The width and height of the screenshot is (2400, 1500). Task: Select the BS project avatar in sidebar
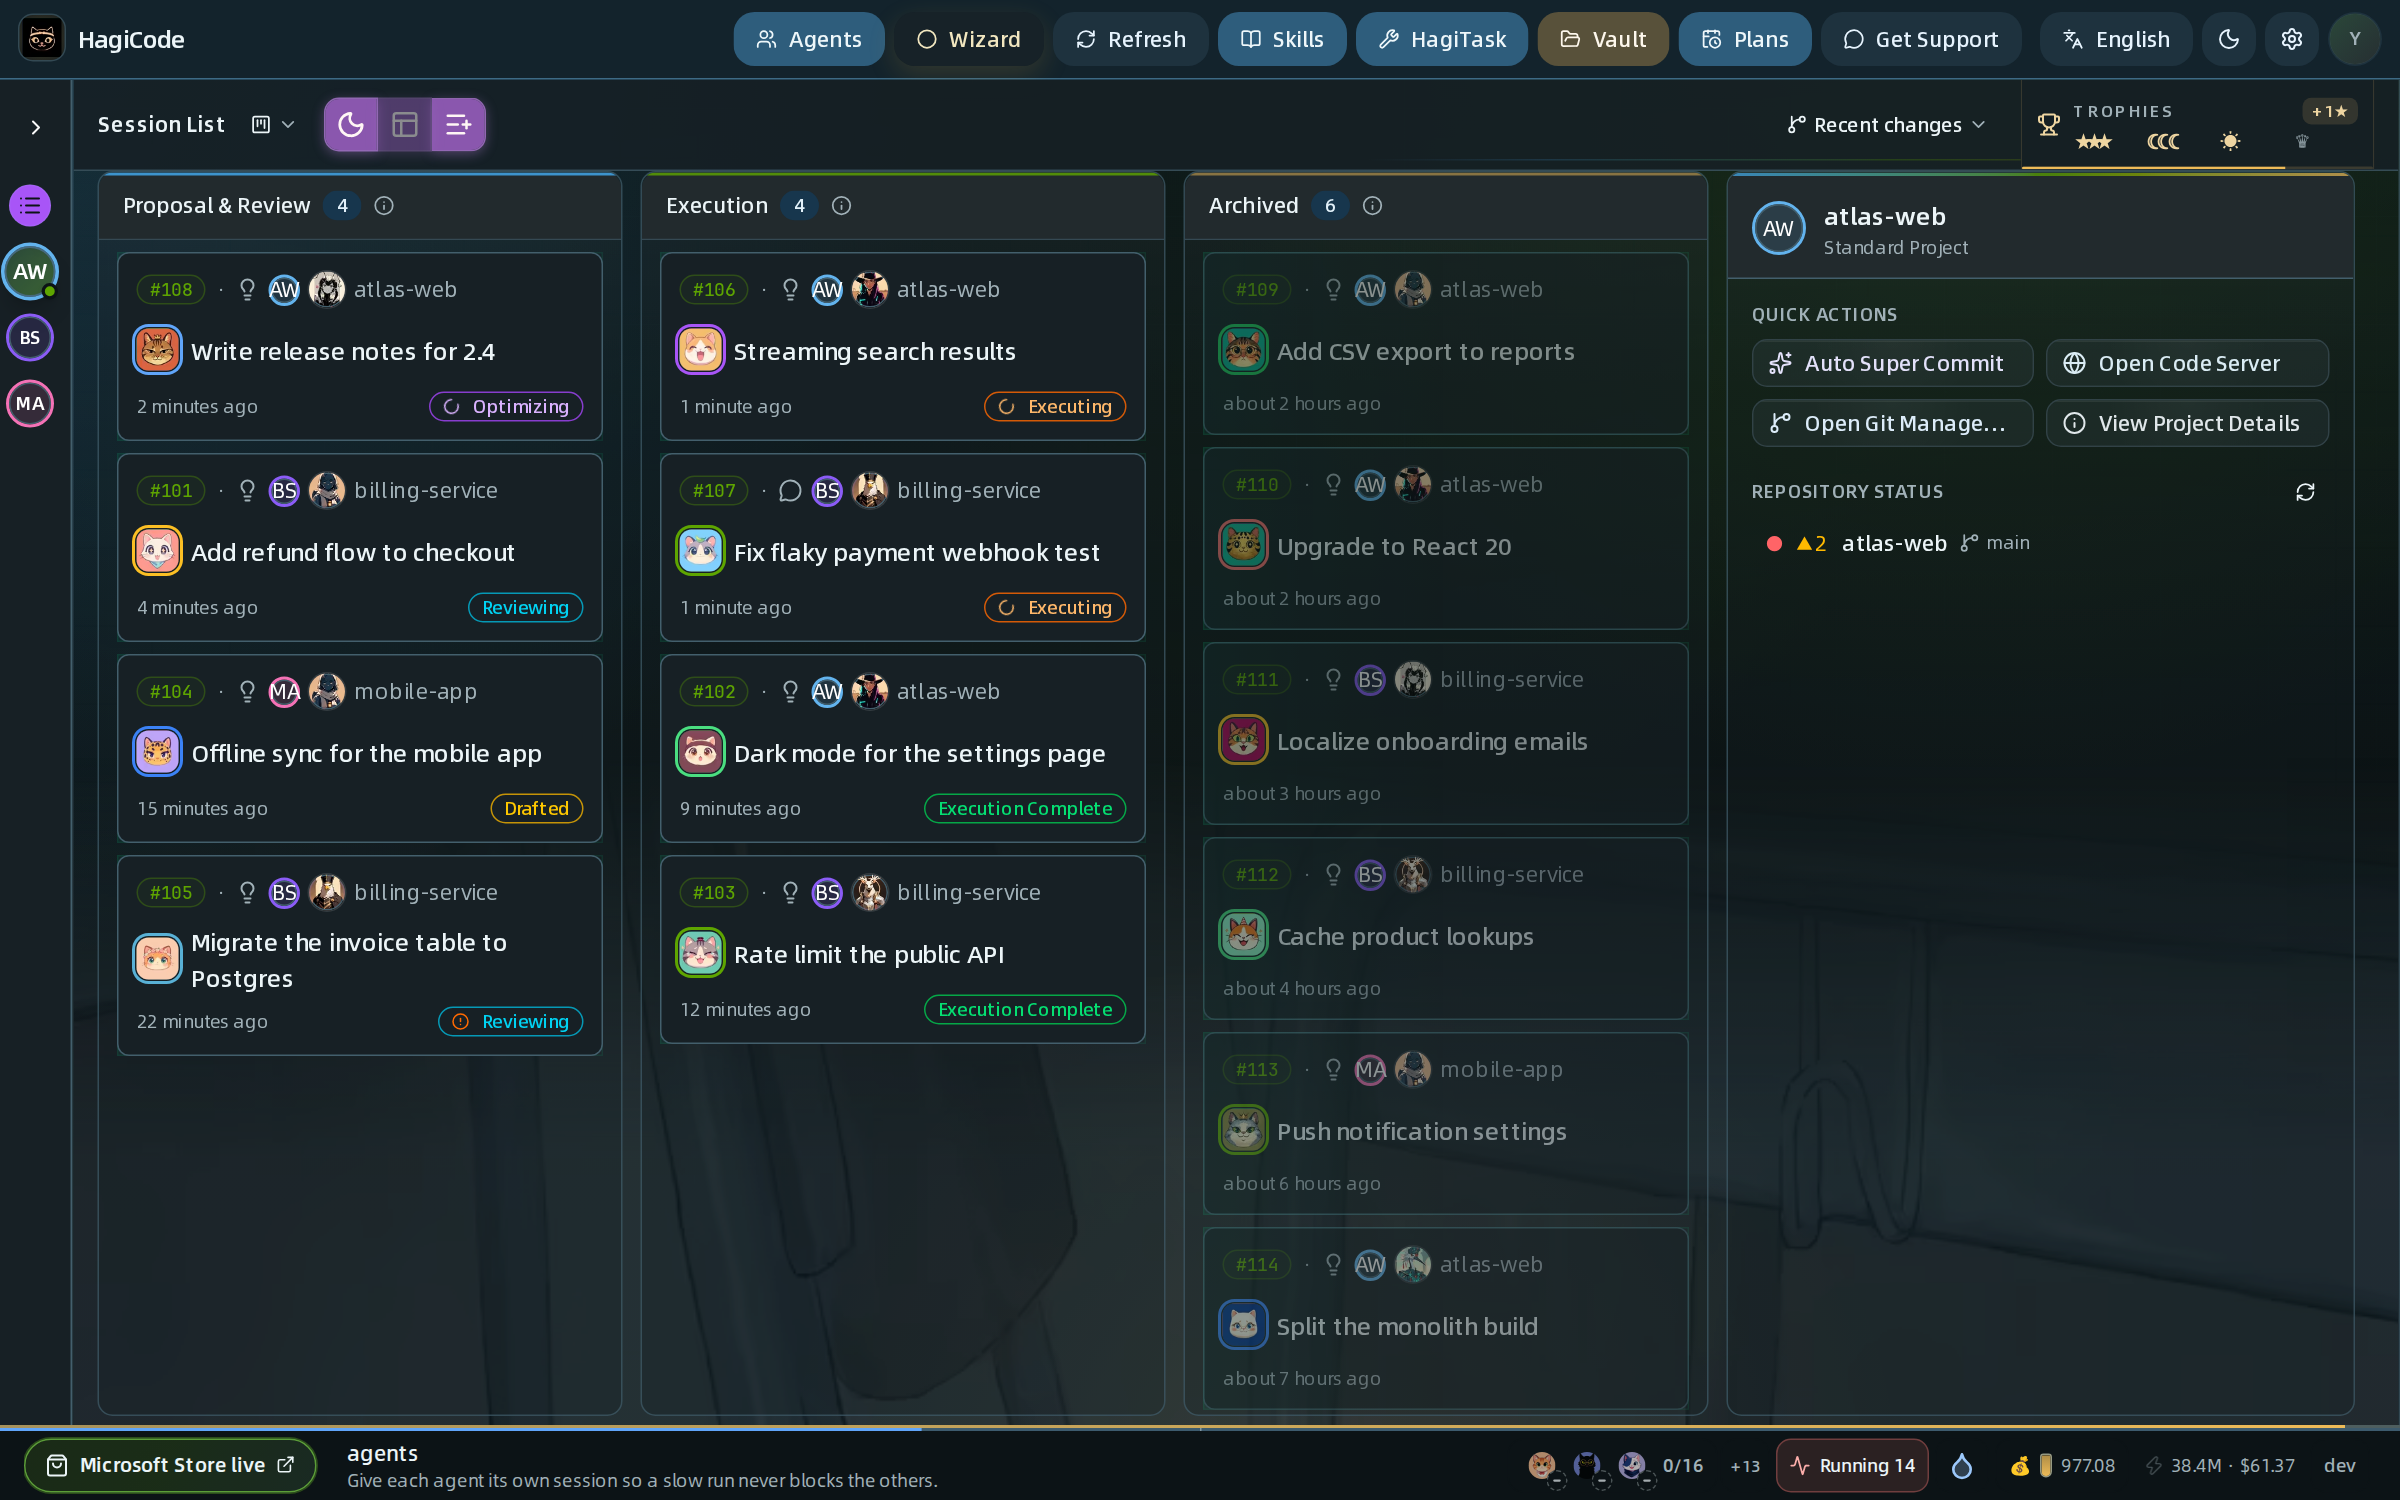30,338
